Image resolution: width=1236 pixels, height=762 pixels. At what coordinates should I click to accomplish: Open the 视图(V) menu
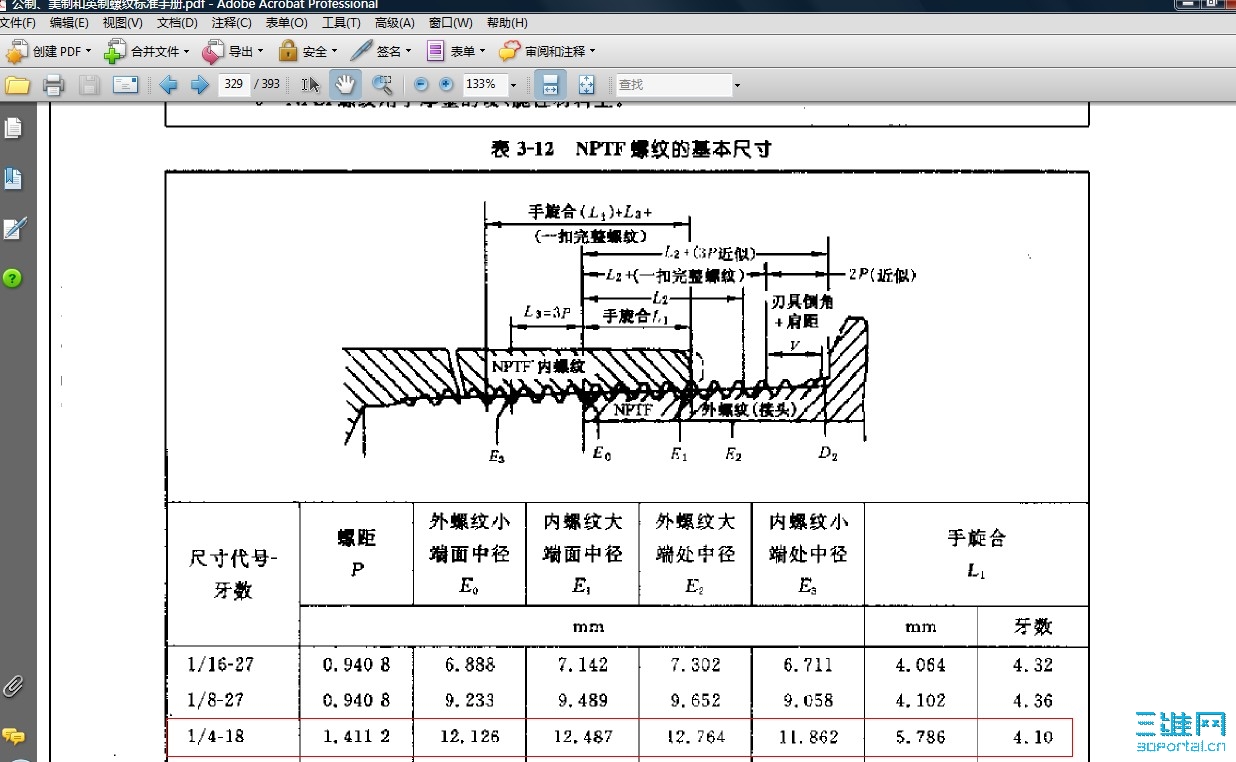tap(122, 23)
